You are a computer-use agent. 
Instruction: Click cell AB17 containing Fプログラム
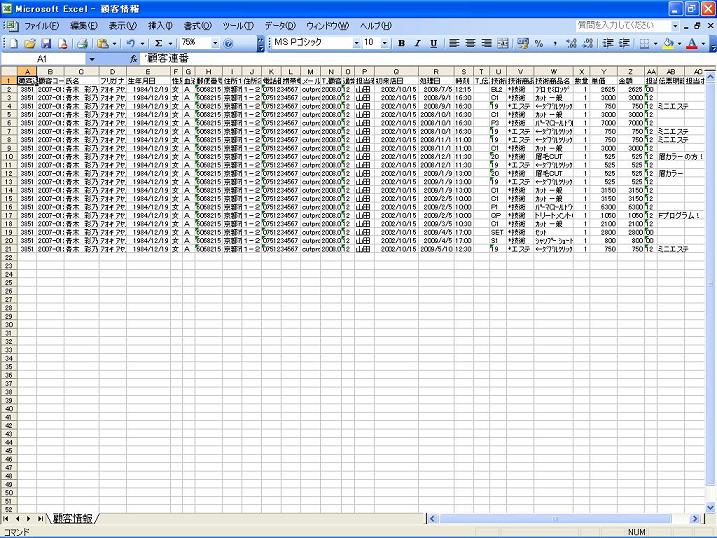671,215
